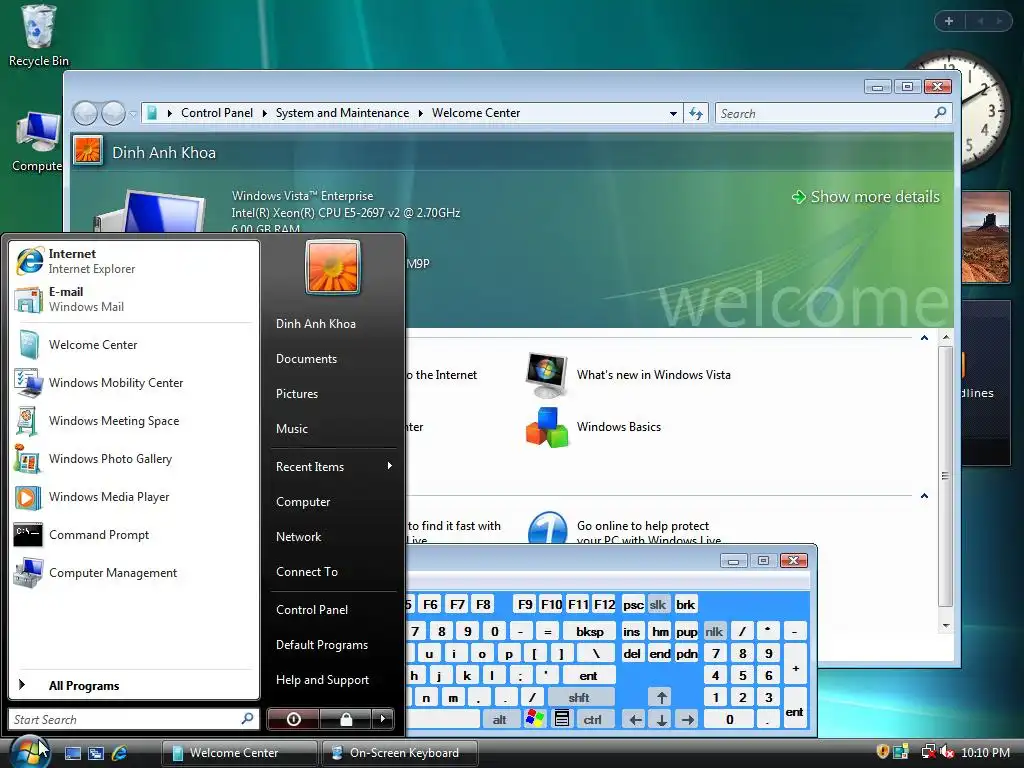Click Go online to help protect item
This screenshot has height=768, width=1024.
coord(625,529)
